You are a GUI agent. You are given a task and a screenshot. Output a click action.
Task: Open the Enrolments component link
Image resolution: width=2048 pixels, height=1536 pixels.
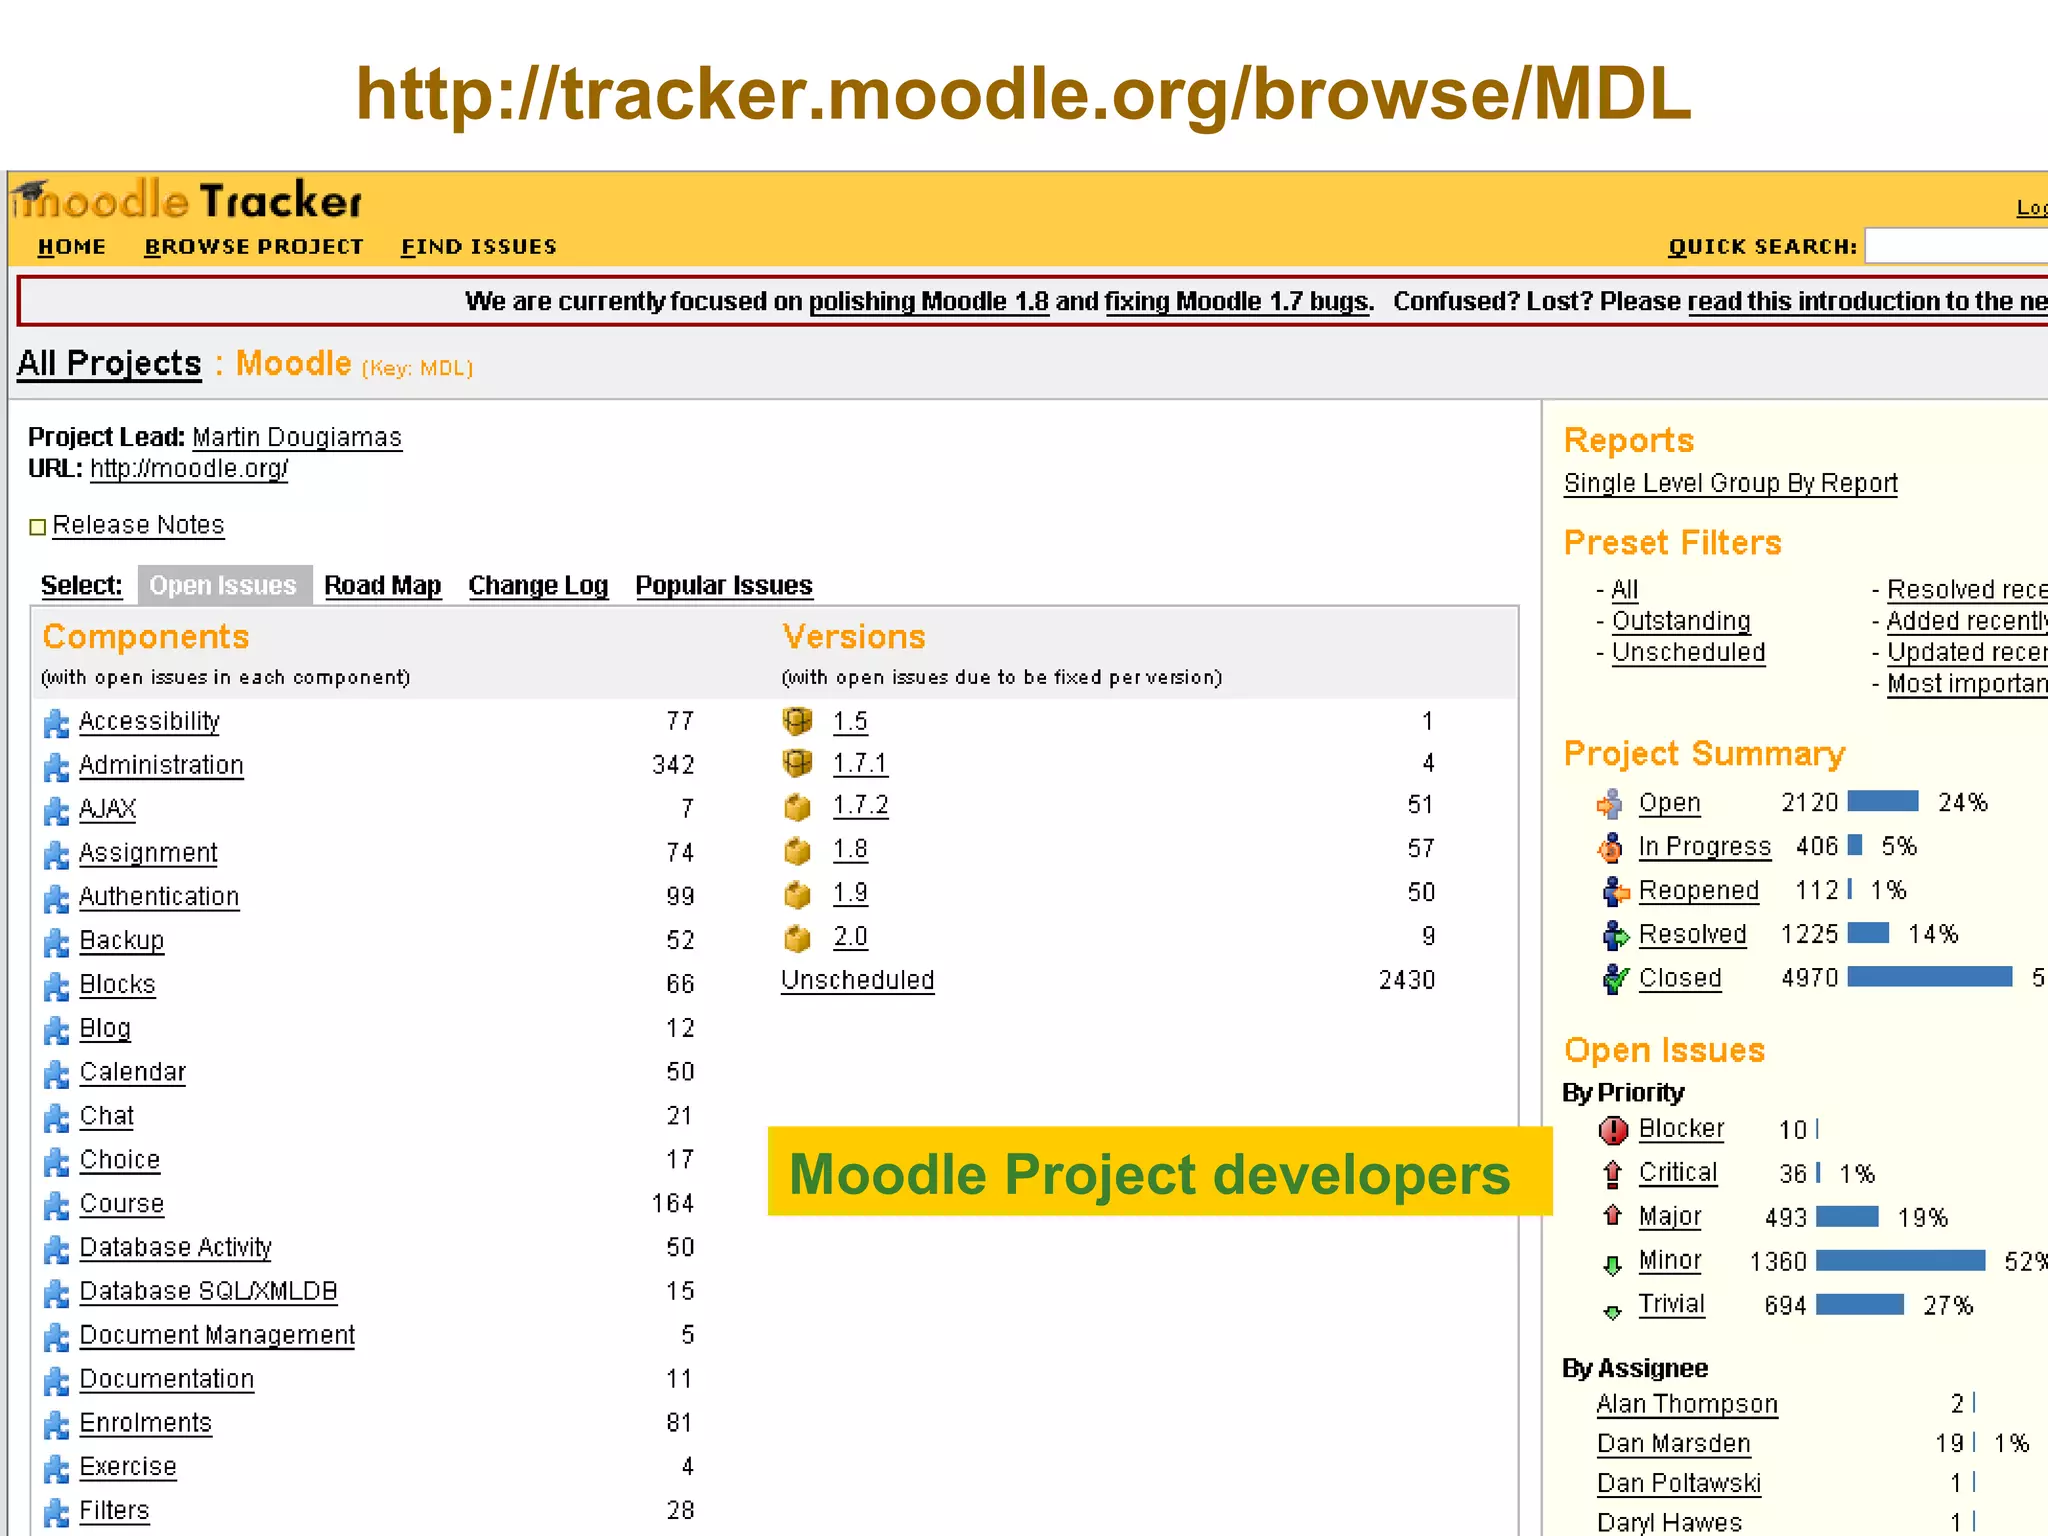tap(146, 1423)
